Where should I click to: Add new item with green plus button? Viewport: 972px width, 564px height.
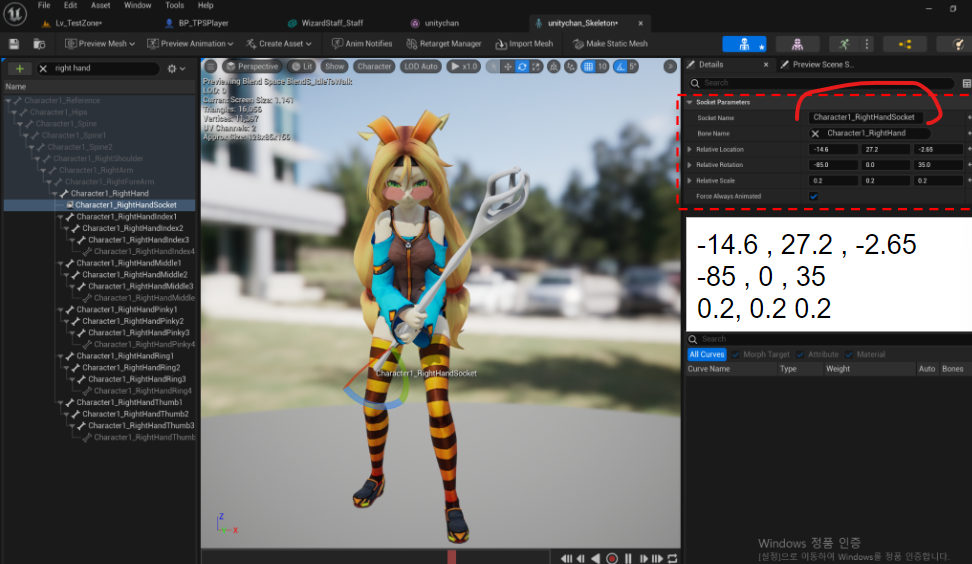point(19,68)
